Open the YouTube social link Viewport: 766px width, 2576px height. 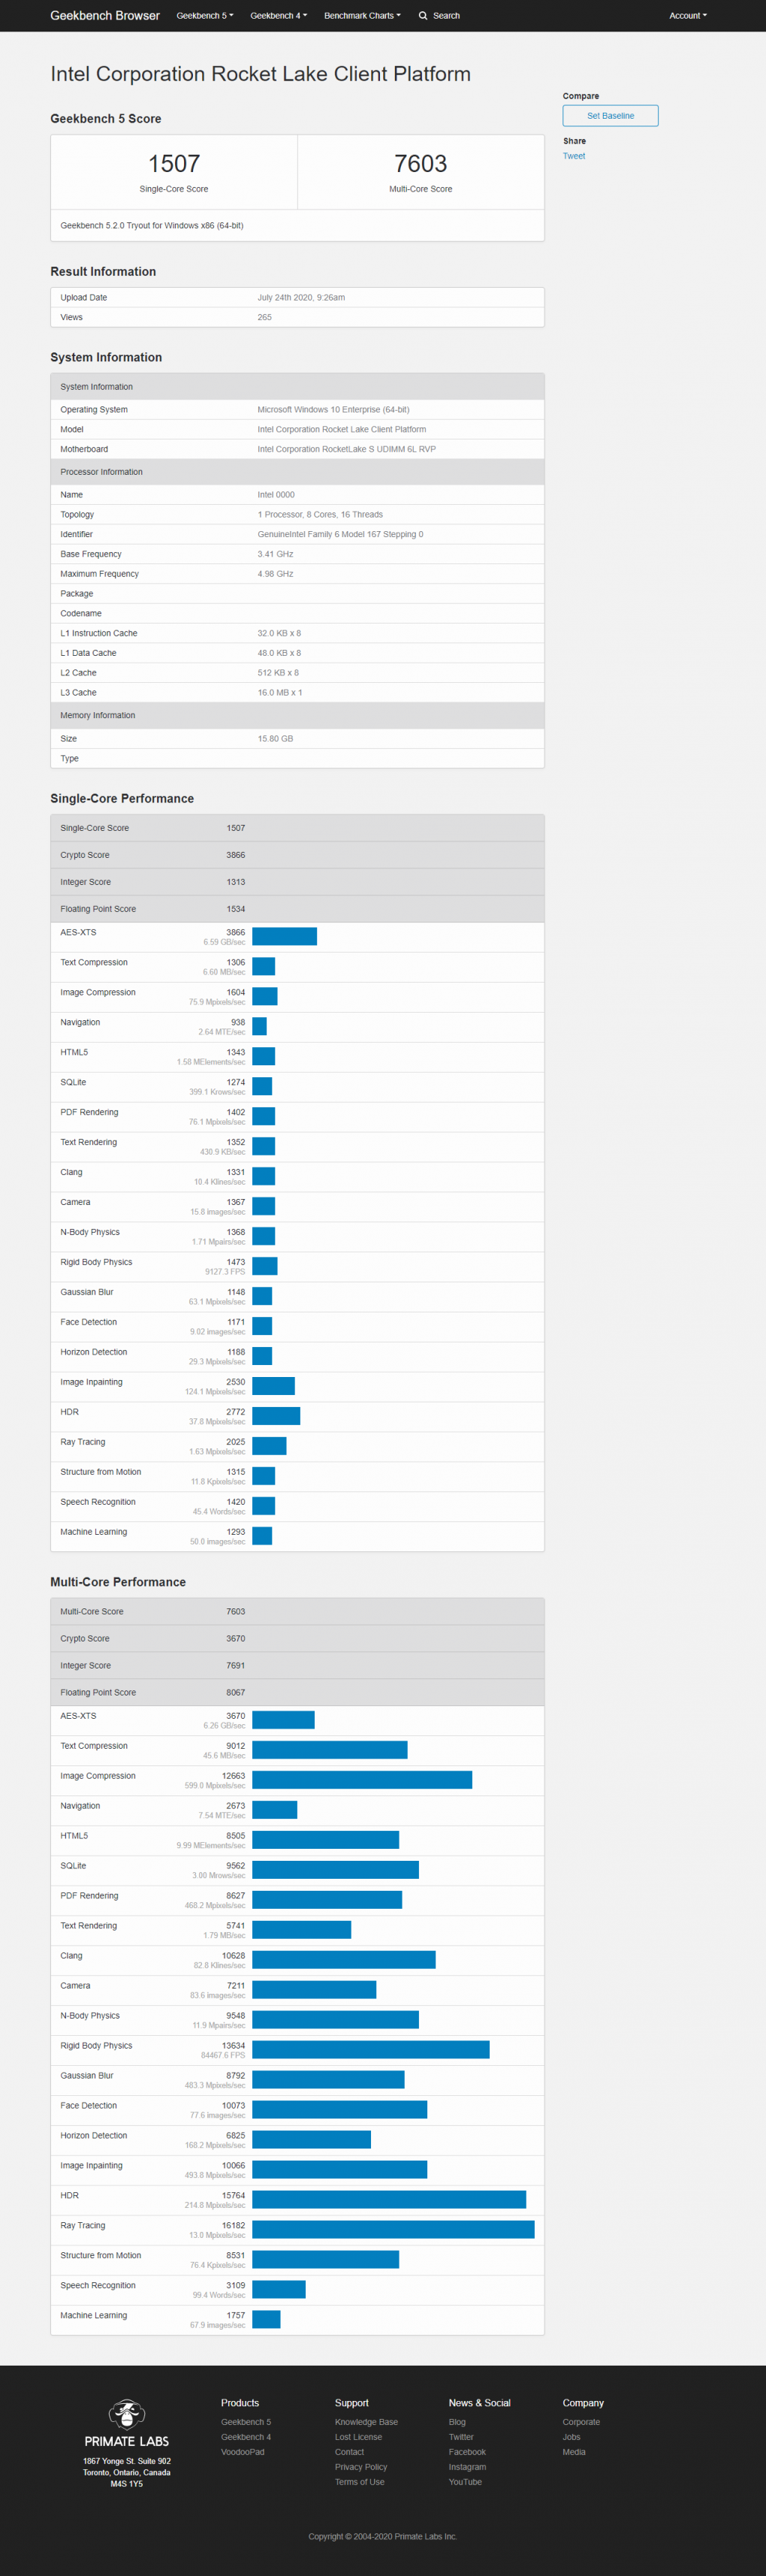tap(465, 2482)
